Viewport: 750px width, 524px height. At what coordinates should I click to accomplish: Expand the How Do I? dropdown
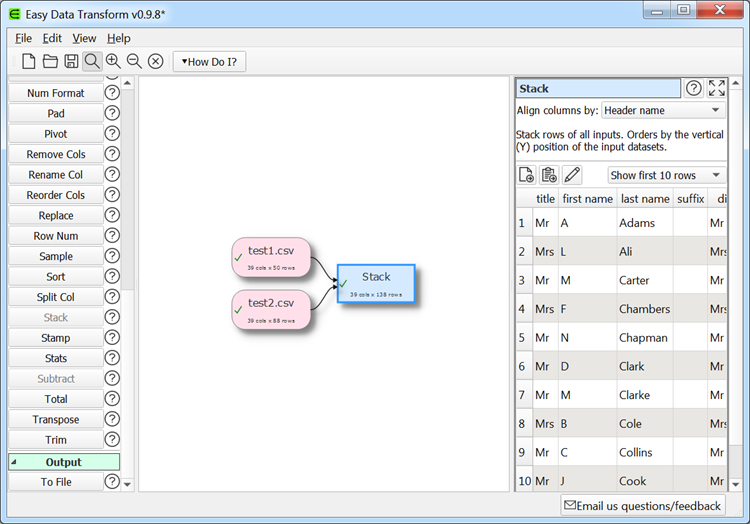pos(209,61)
